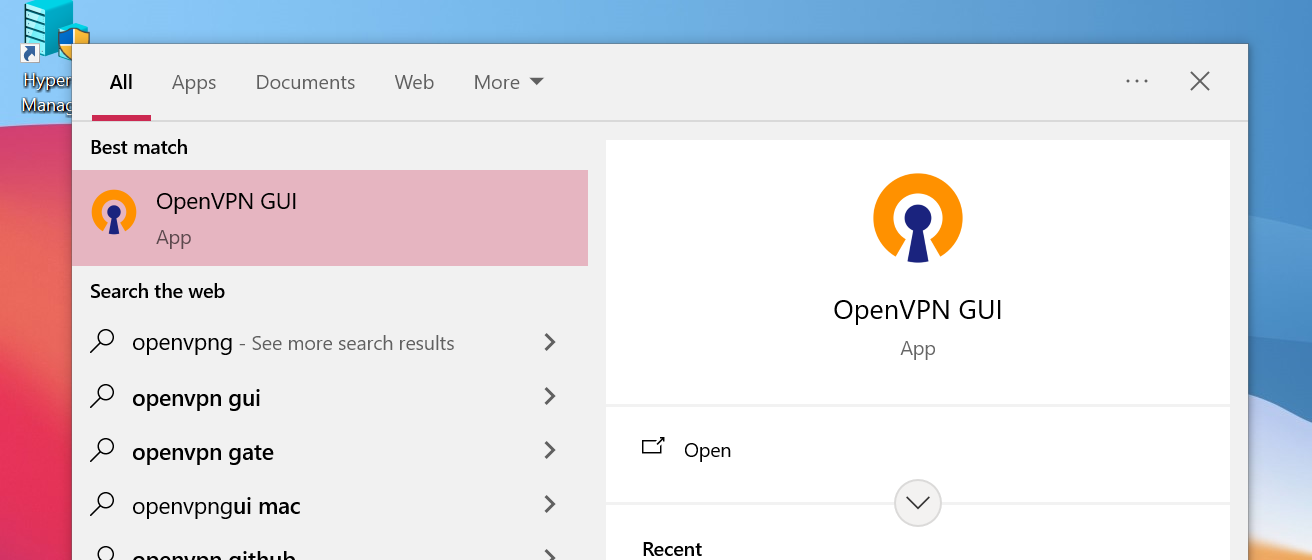Open the three-dot options menu
The width and height of the screenshot is (1312, 560).
point(1137,81)
